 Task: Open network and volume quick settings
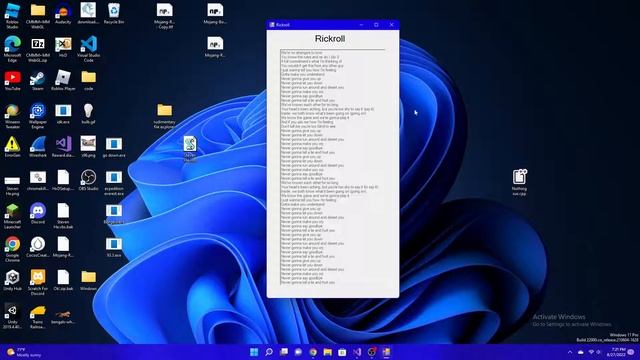tap(595, 352)
